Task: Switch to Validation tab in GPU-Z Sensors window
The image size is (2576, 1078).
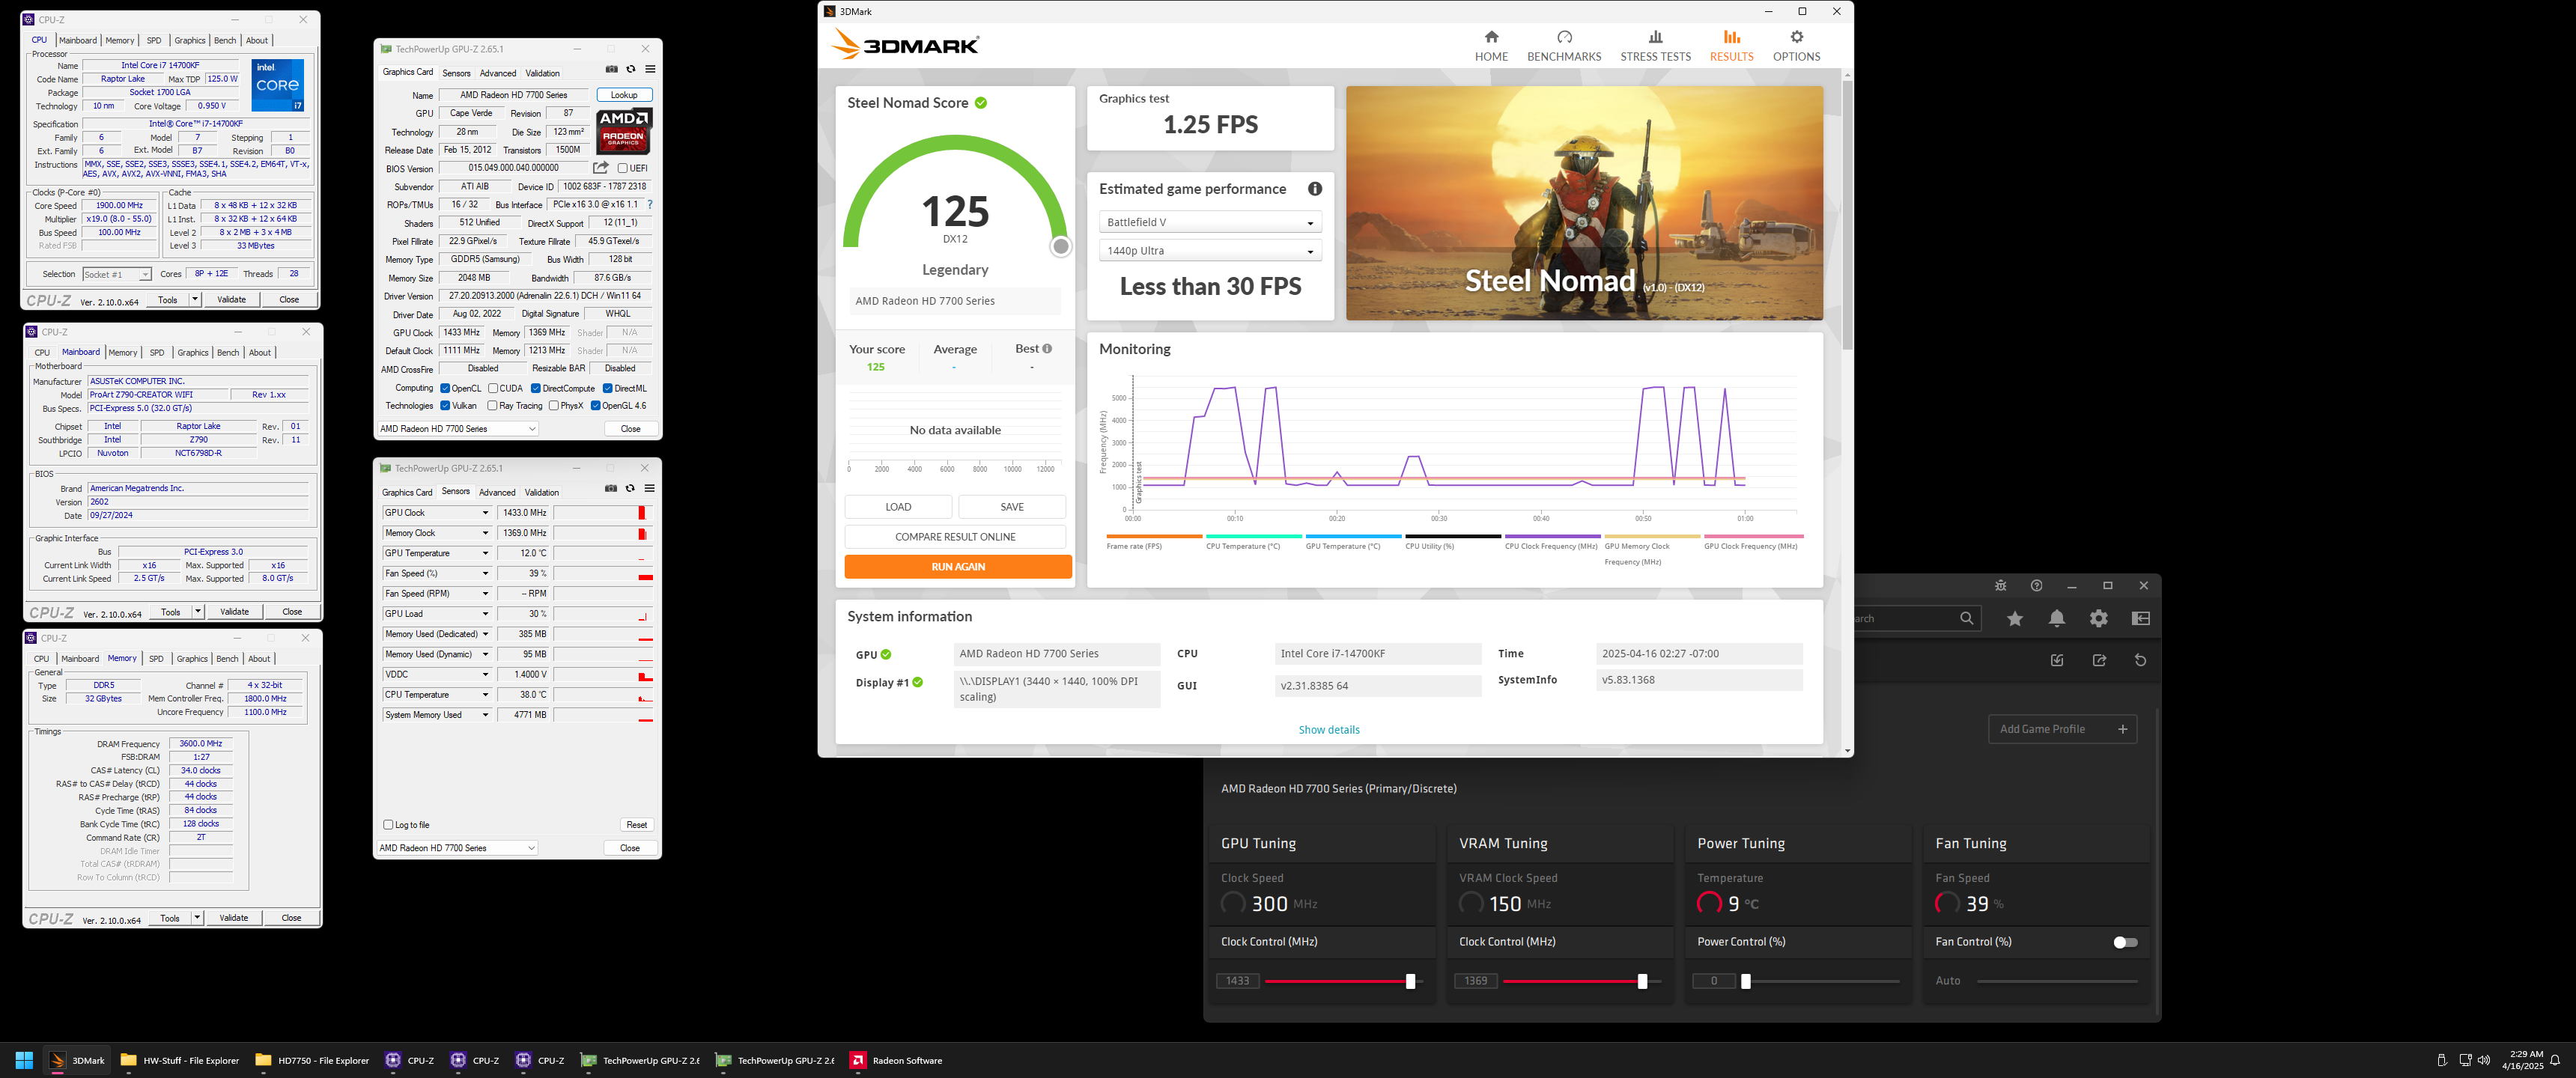Action: pos(542,492)
